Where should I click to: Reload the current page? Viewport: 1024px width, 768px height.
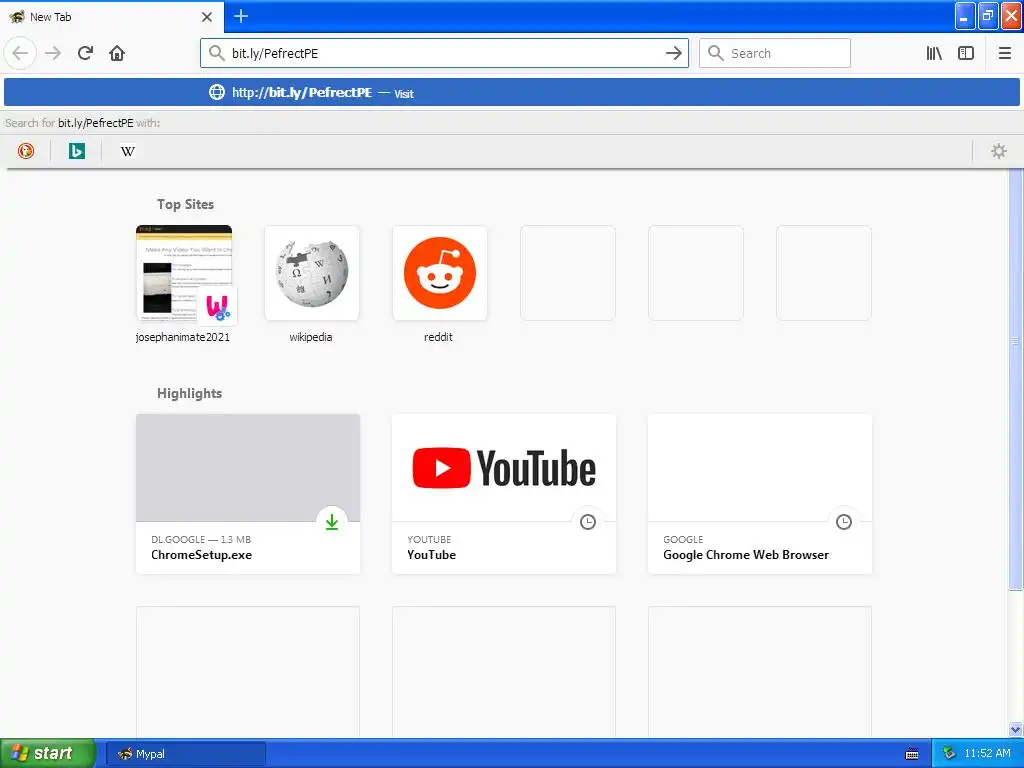pos(85,53)
